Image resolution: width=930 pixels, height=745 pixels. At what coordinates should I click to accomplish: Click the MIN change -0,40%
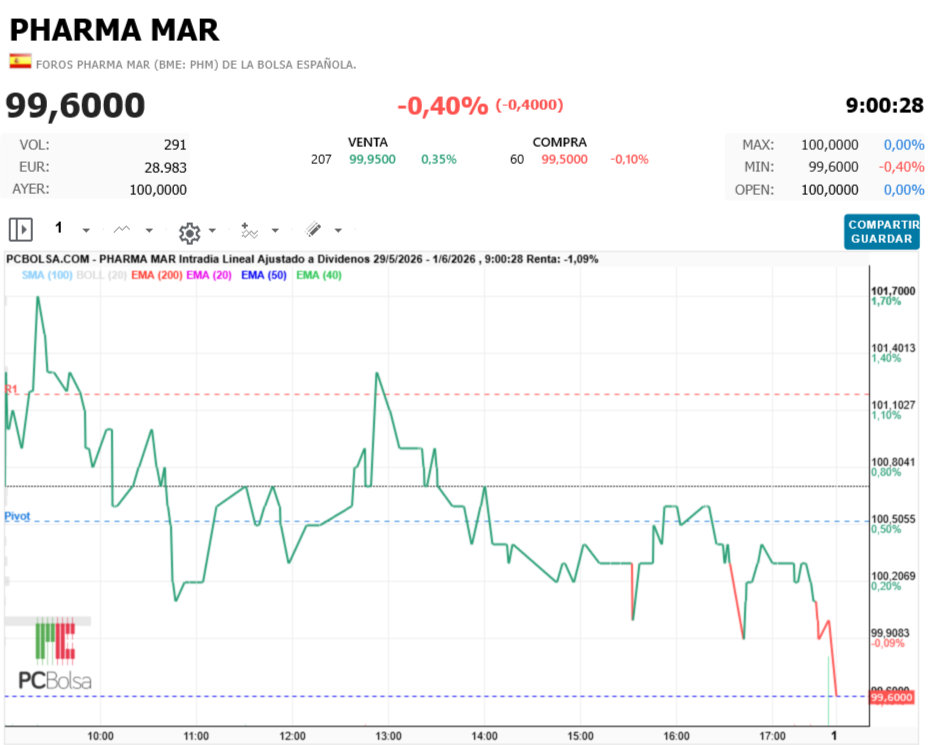click(x=901, y=167)
